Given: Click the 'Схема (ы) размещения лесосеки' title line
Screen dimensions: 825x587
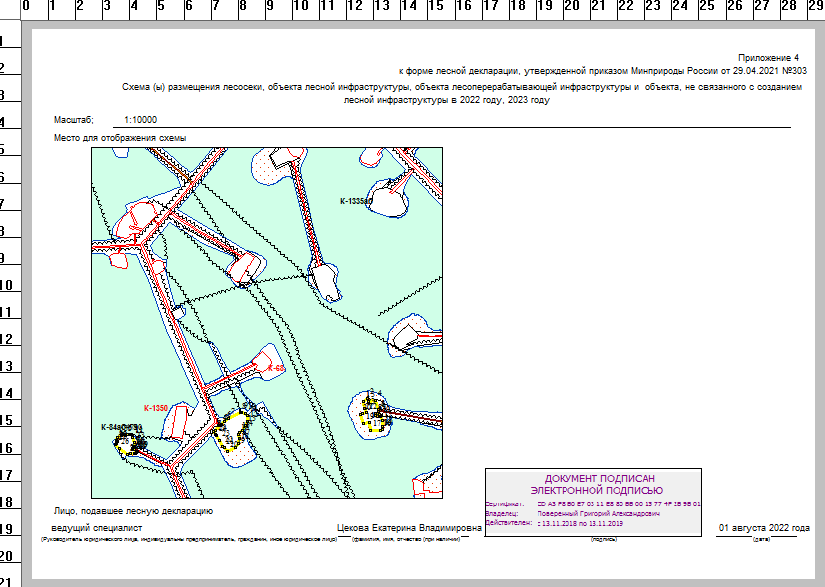Looking at the screenshot, I should pos(461,88).
